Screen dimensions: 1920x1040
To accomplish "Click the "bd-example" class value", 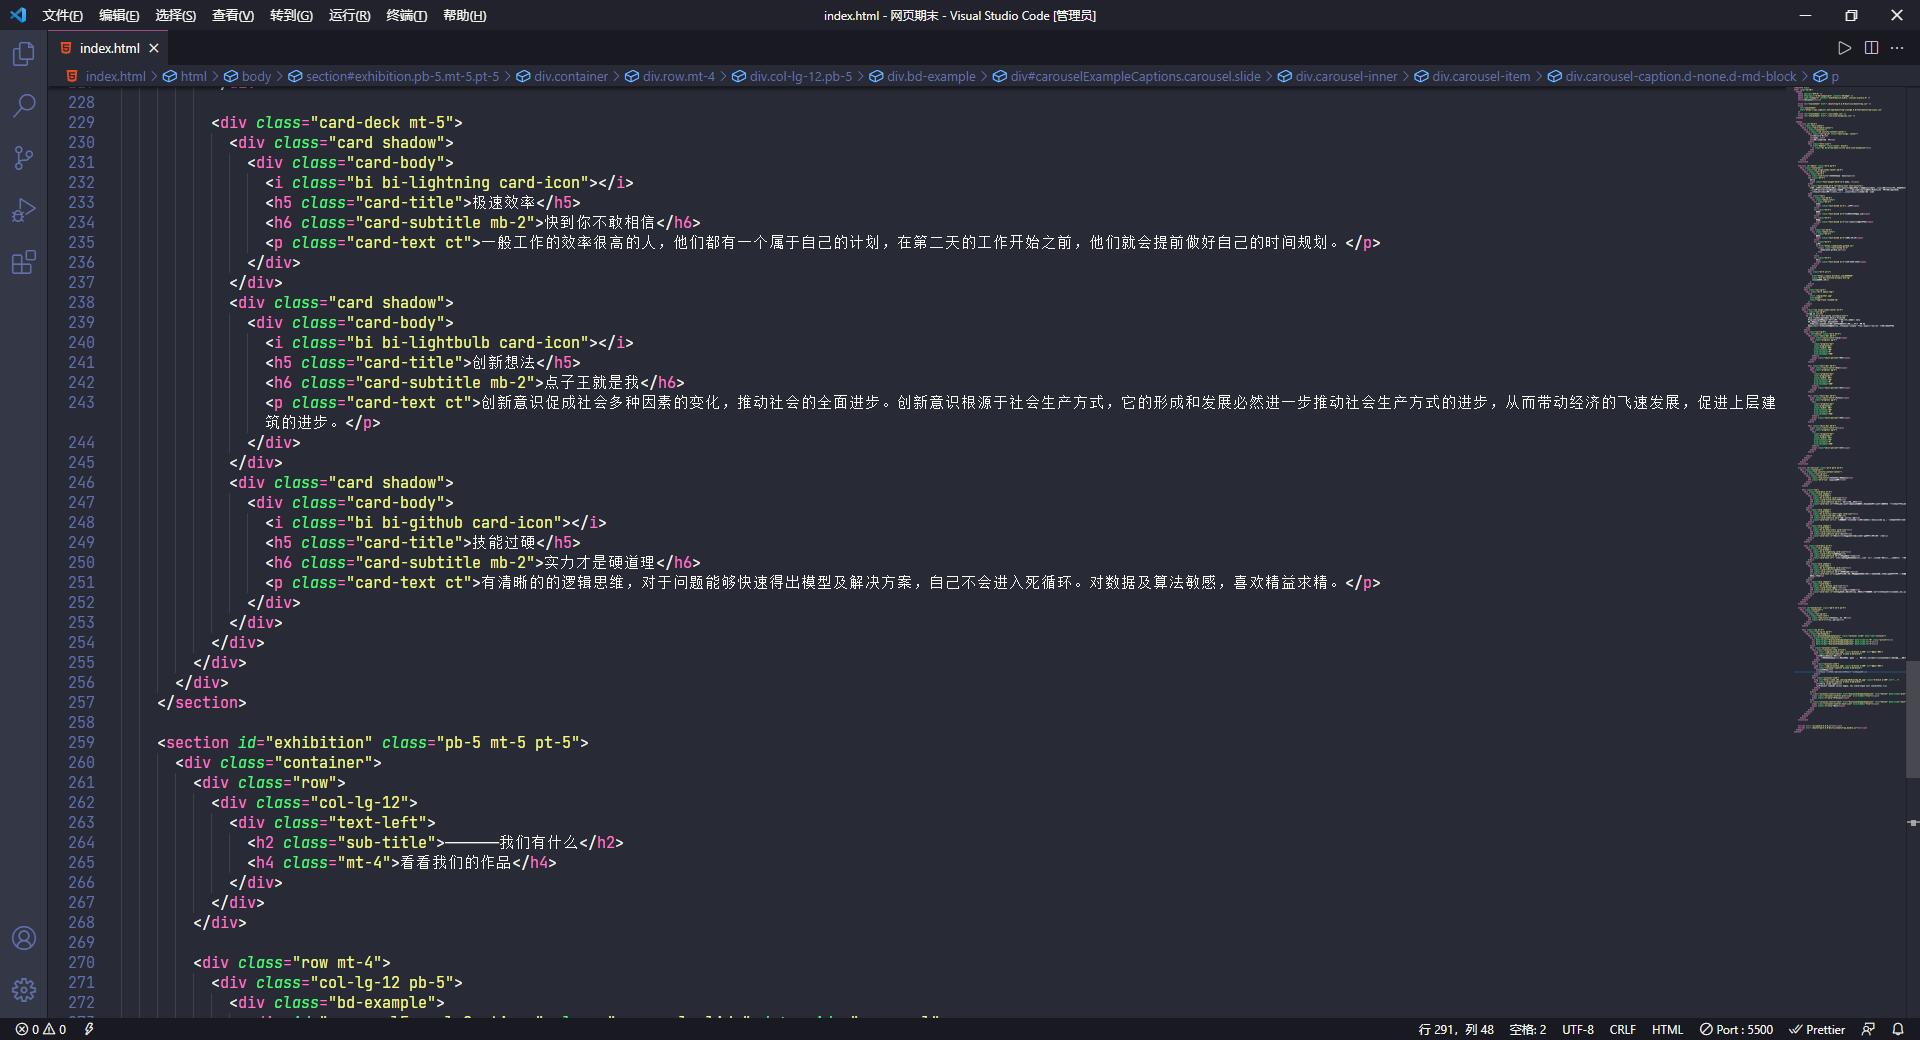I will click(382, 1002).
